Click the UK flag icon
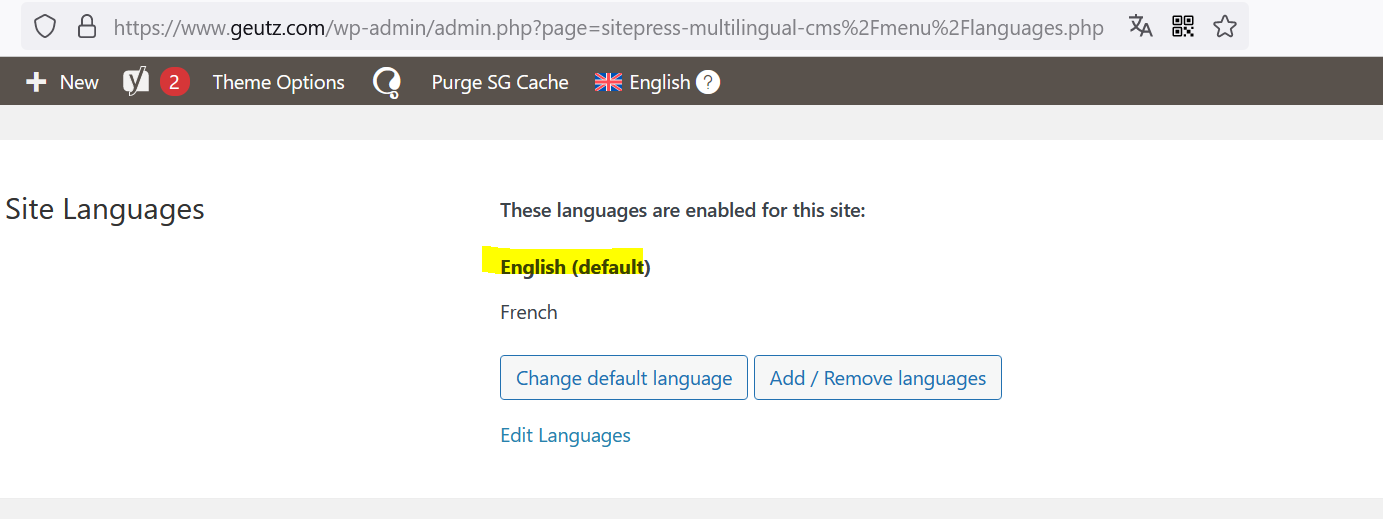Screen dimensions: 1383x519 608,82
